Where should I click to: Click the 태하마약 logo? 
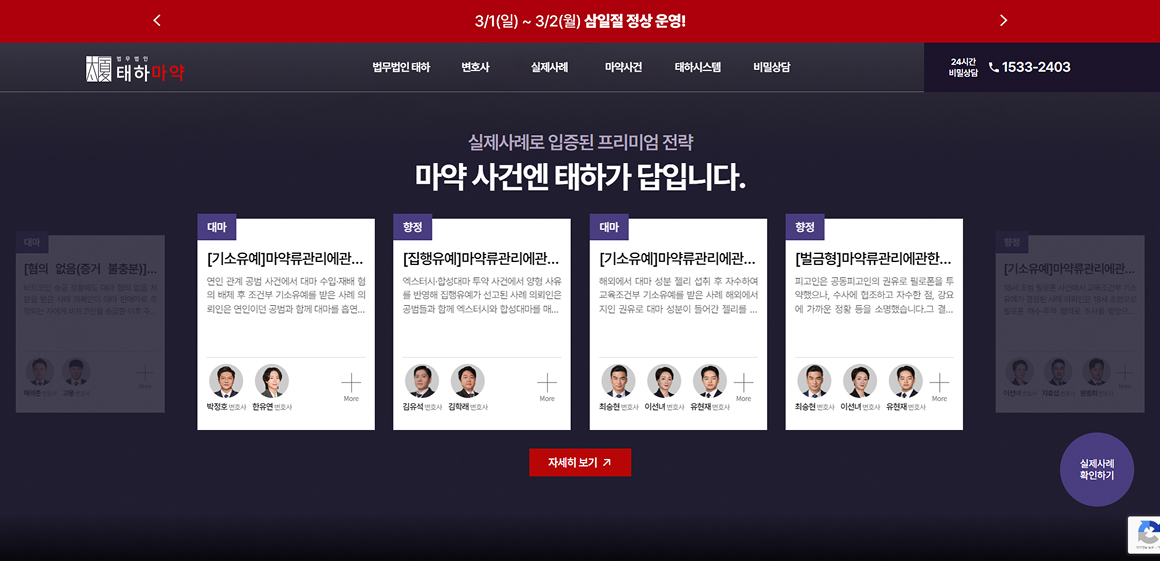point(135,69)
